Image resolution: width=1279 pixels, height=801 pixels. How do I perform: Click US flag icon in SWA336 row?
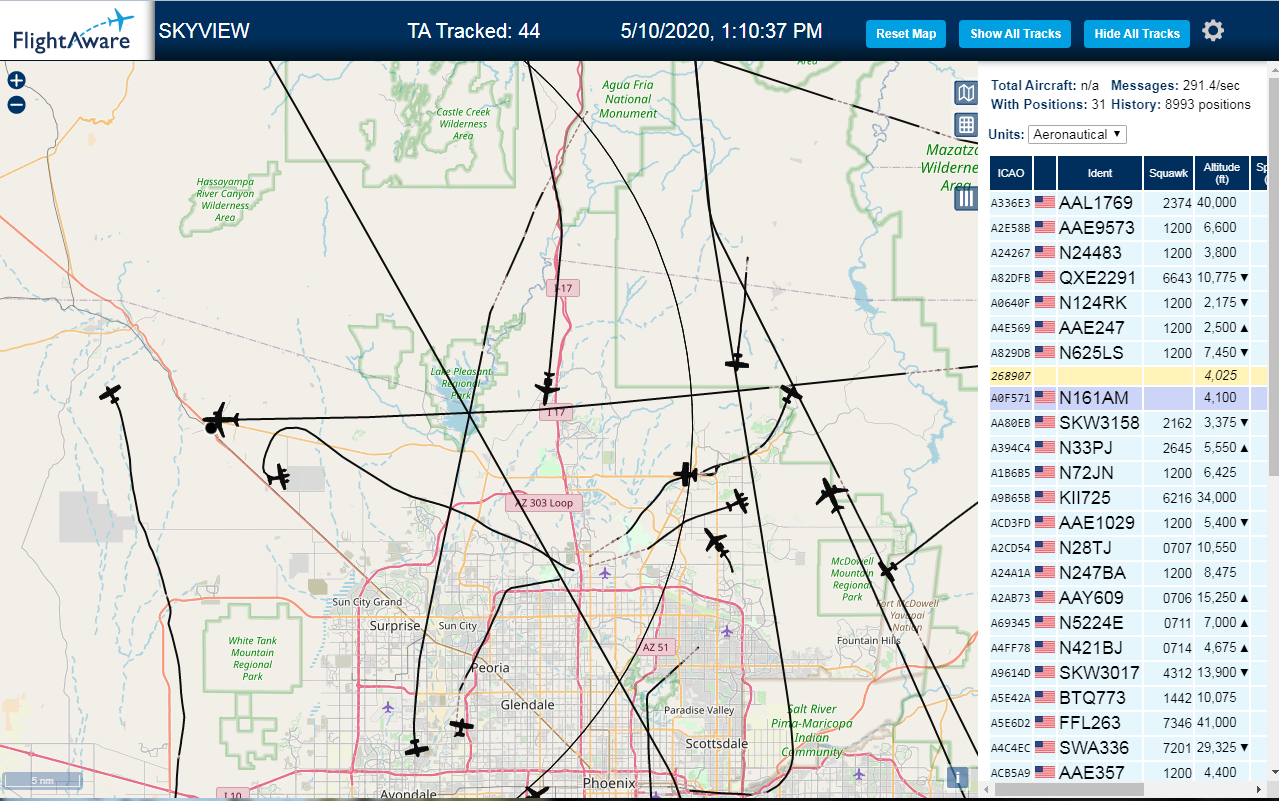1045,747
